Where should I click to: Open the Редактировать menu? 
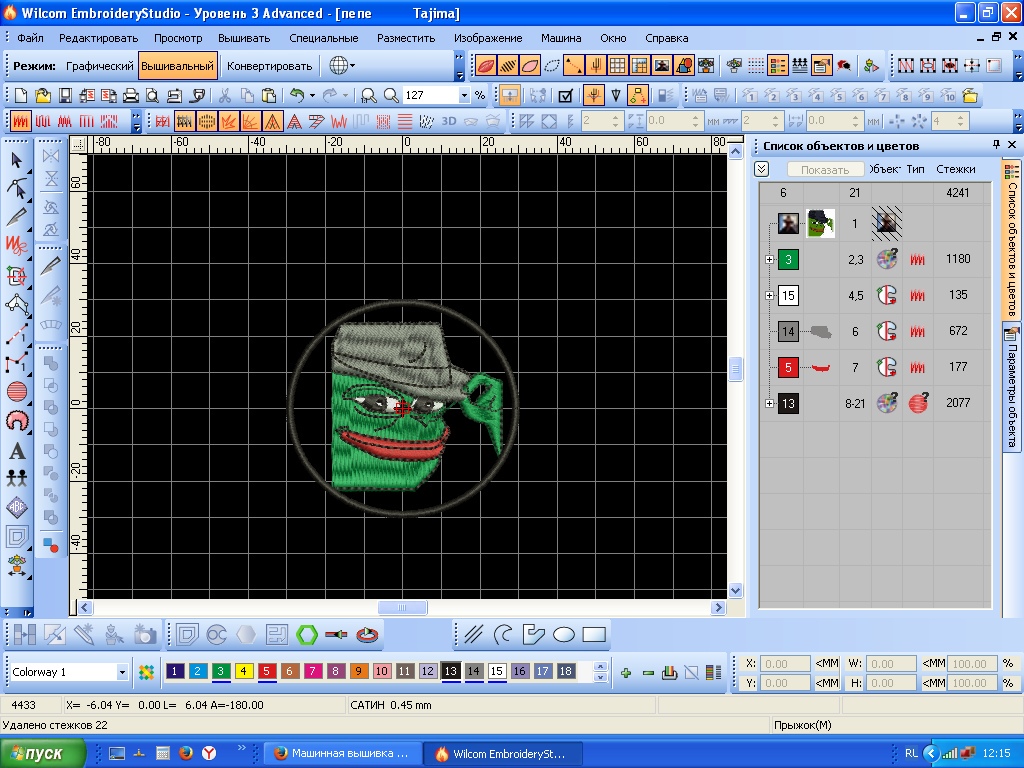99,38
